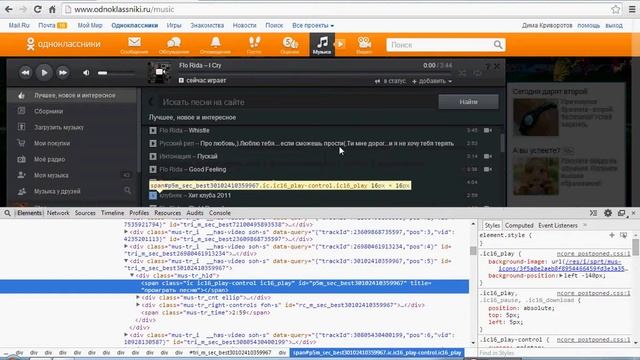This screenshot has height=360, width=640.
Task: Switch to DevTools Network tab
Action: (58, 213)
